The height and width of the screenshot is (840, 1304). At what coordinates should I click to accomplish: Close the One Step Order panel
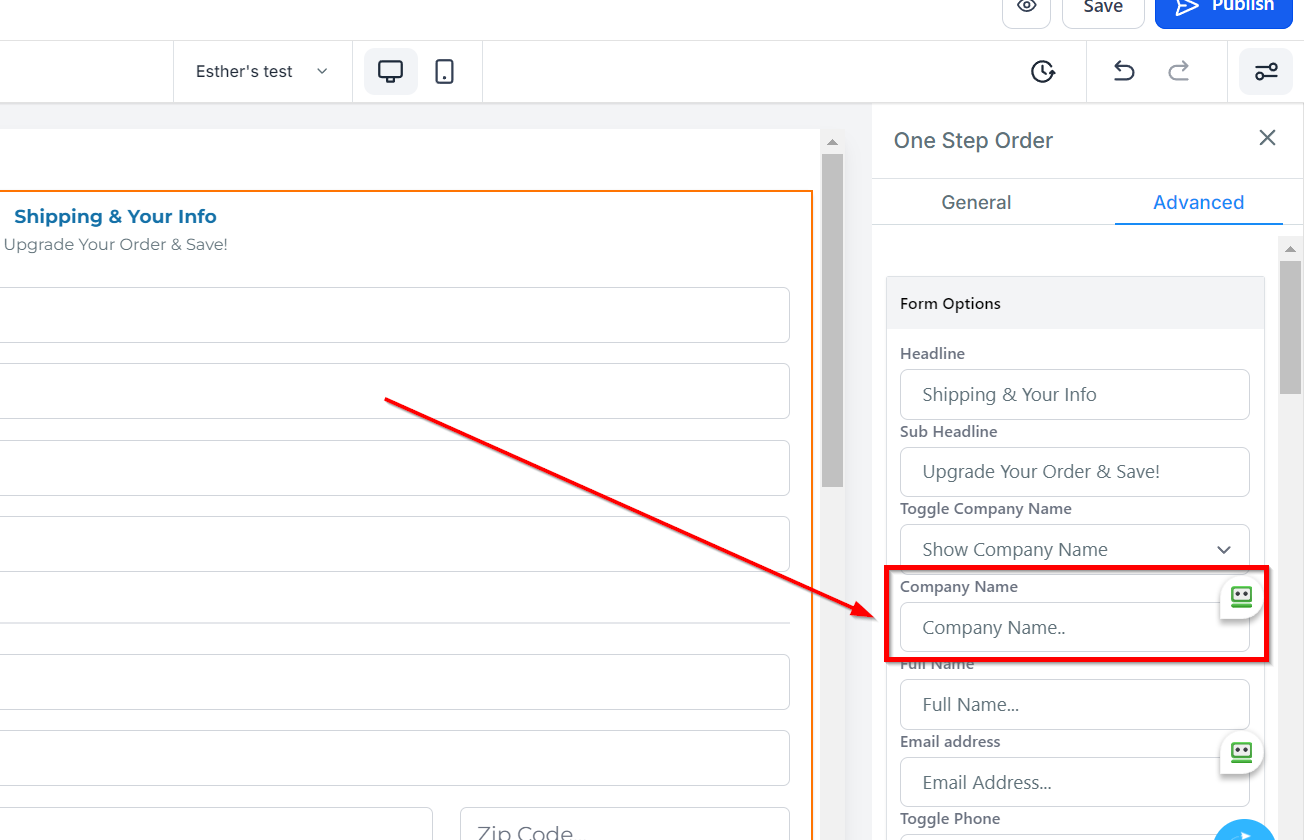[x=1267, y=138]
